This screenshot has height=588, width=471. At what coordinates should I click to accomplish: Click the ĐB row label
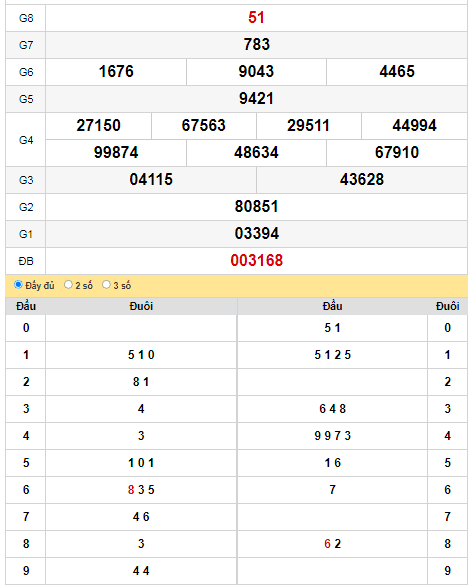coord(26,261)
